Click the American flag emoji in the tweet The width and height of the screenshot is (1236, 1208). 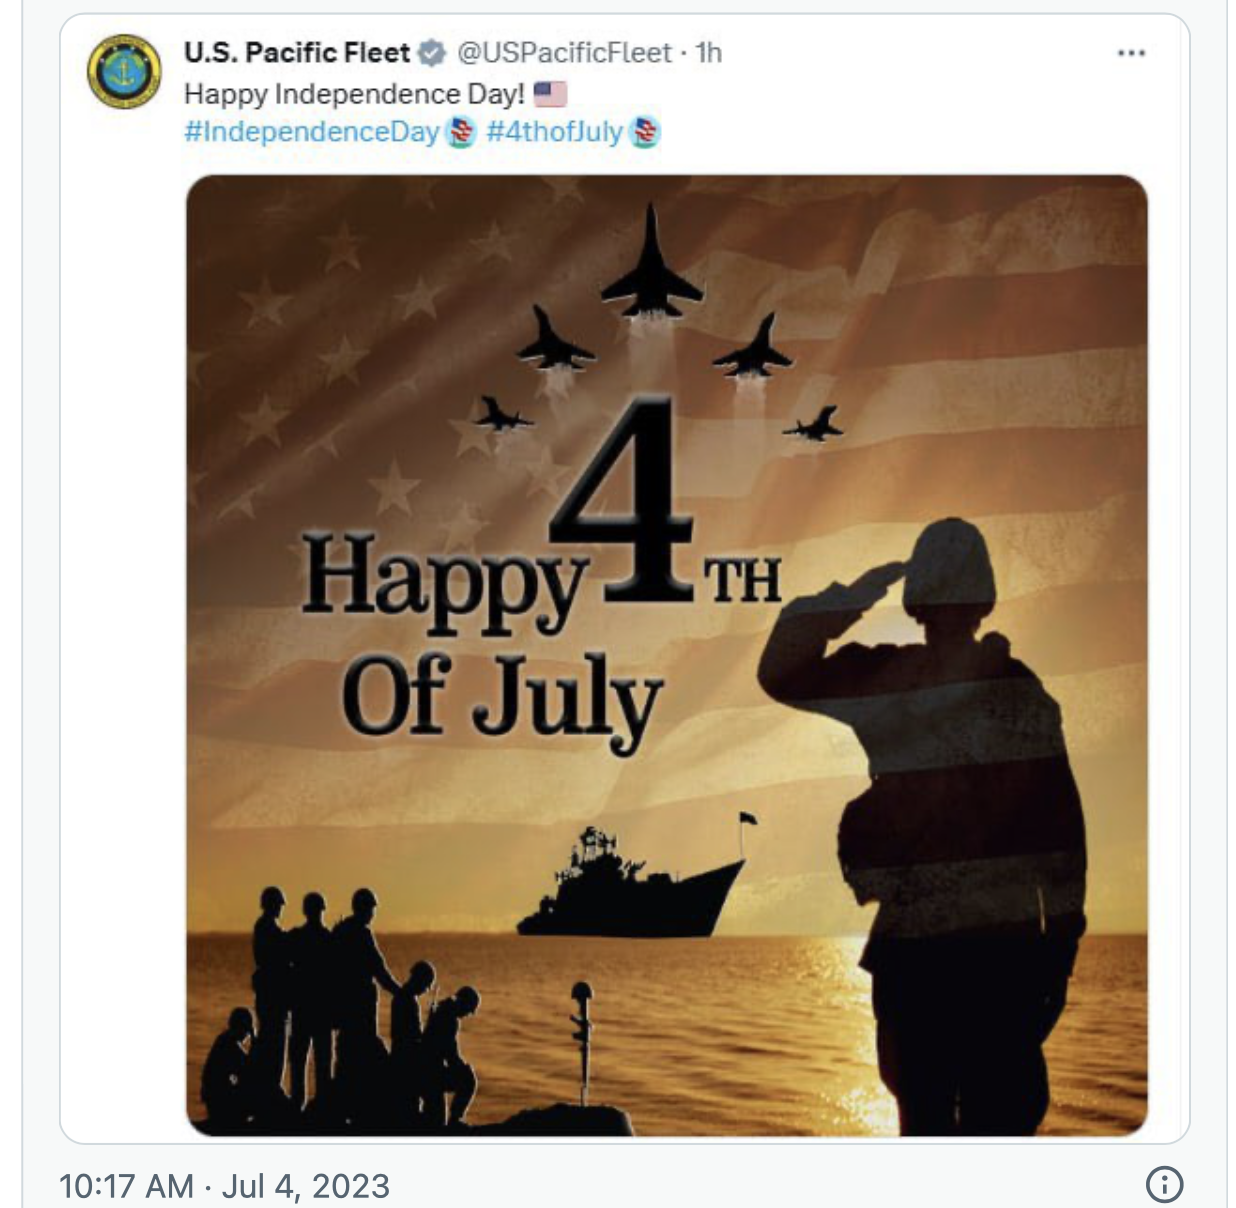550,94
